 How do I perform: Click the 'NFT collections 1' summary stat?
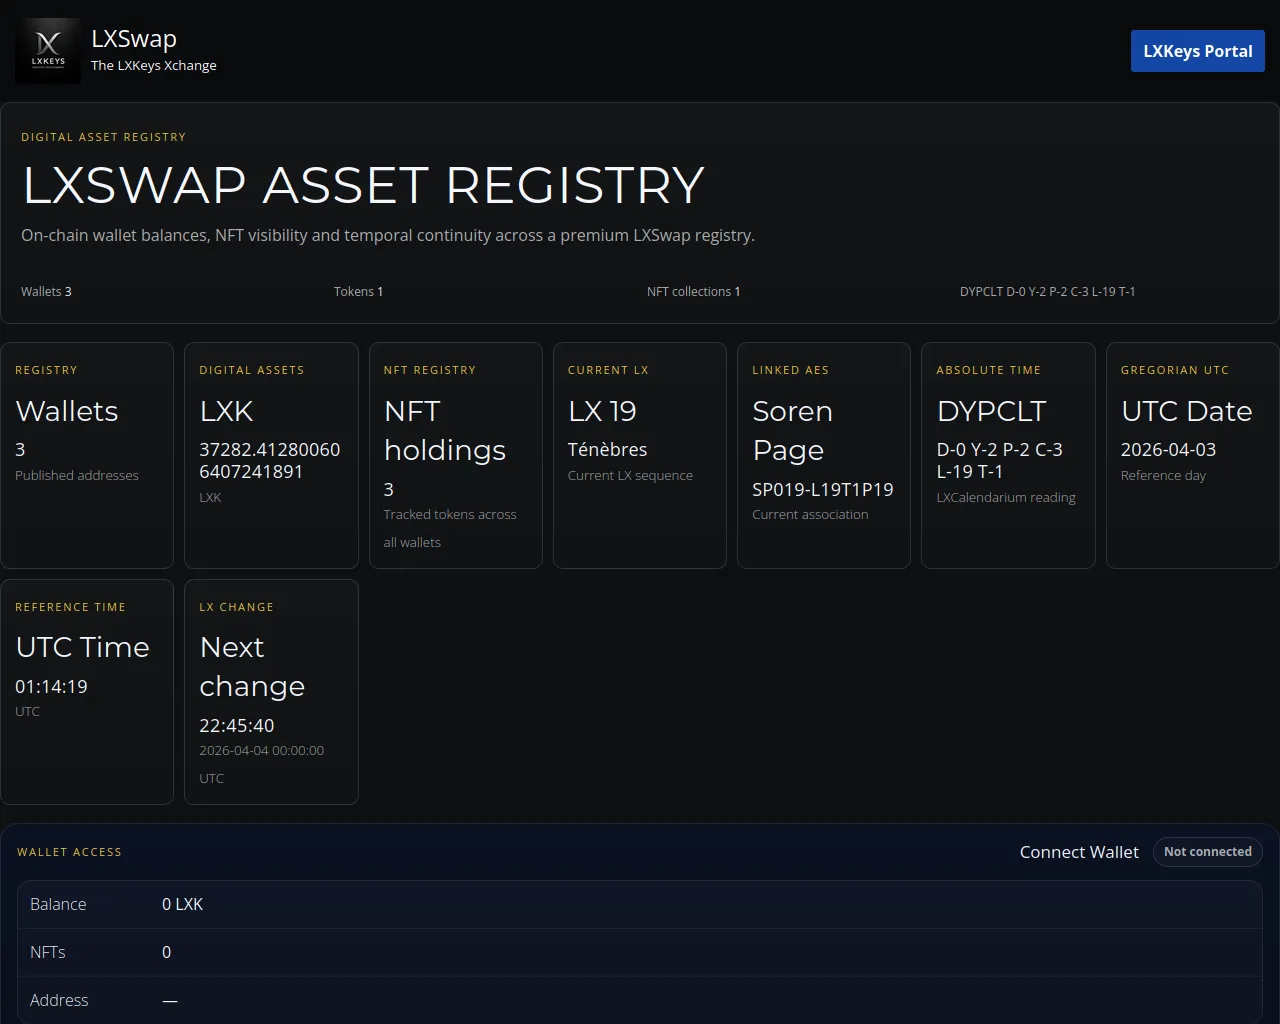tap(693, 292)
